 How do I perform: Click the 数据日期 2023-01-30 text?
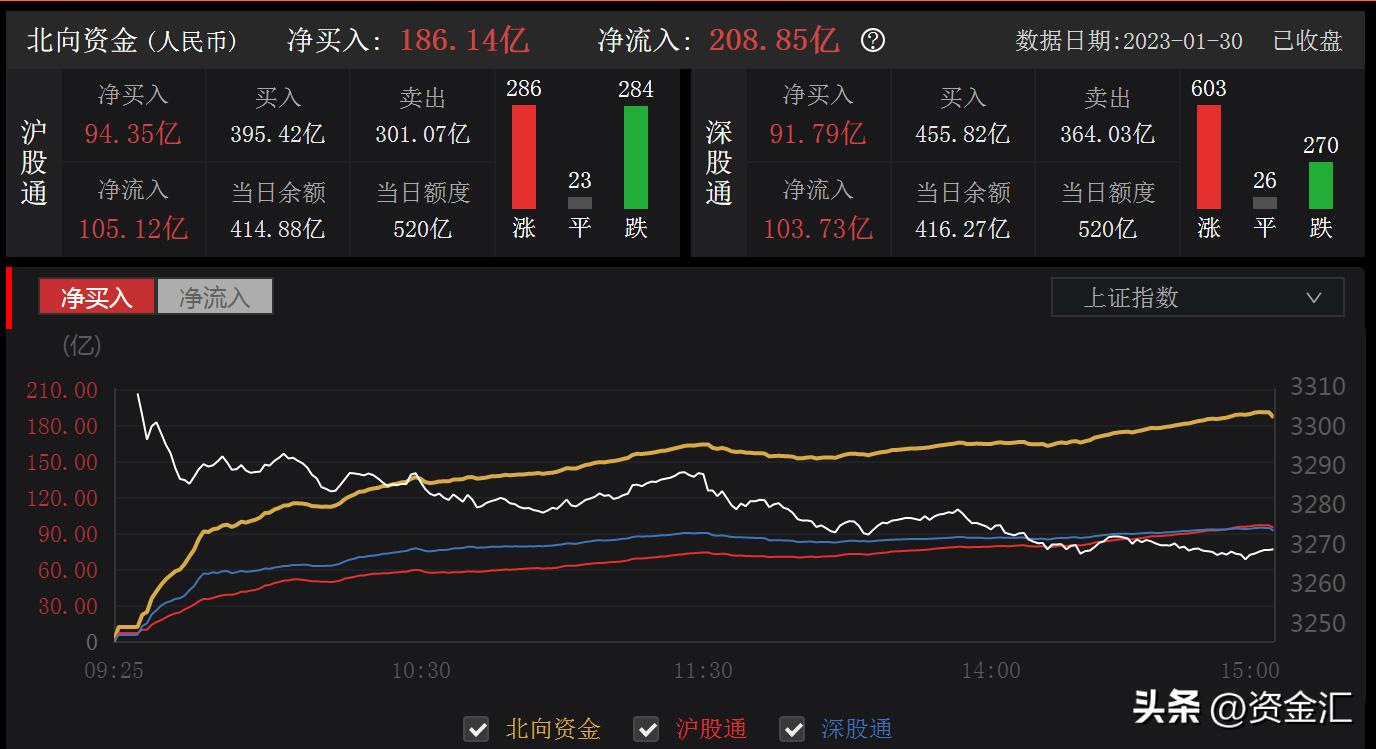1129,41
